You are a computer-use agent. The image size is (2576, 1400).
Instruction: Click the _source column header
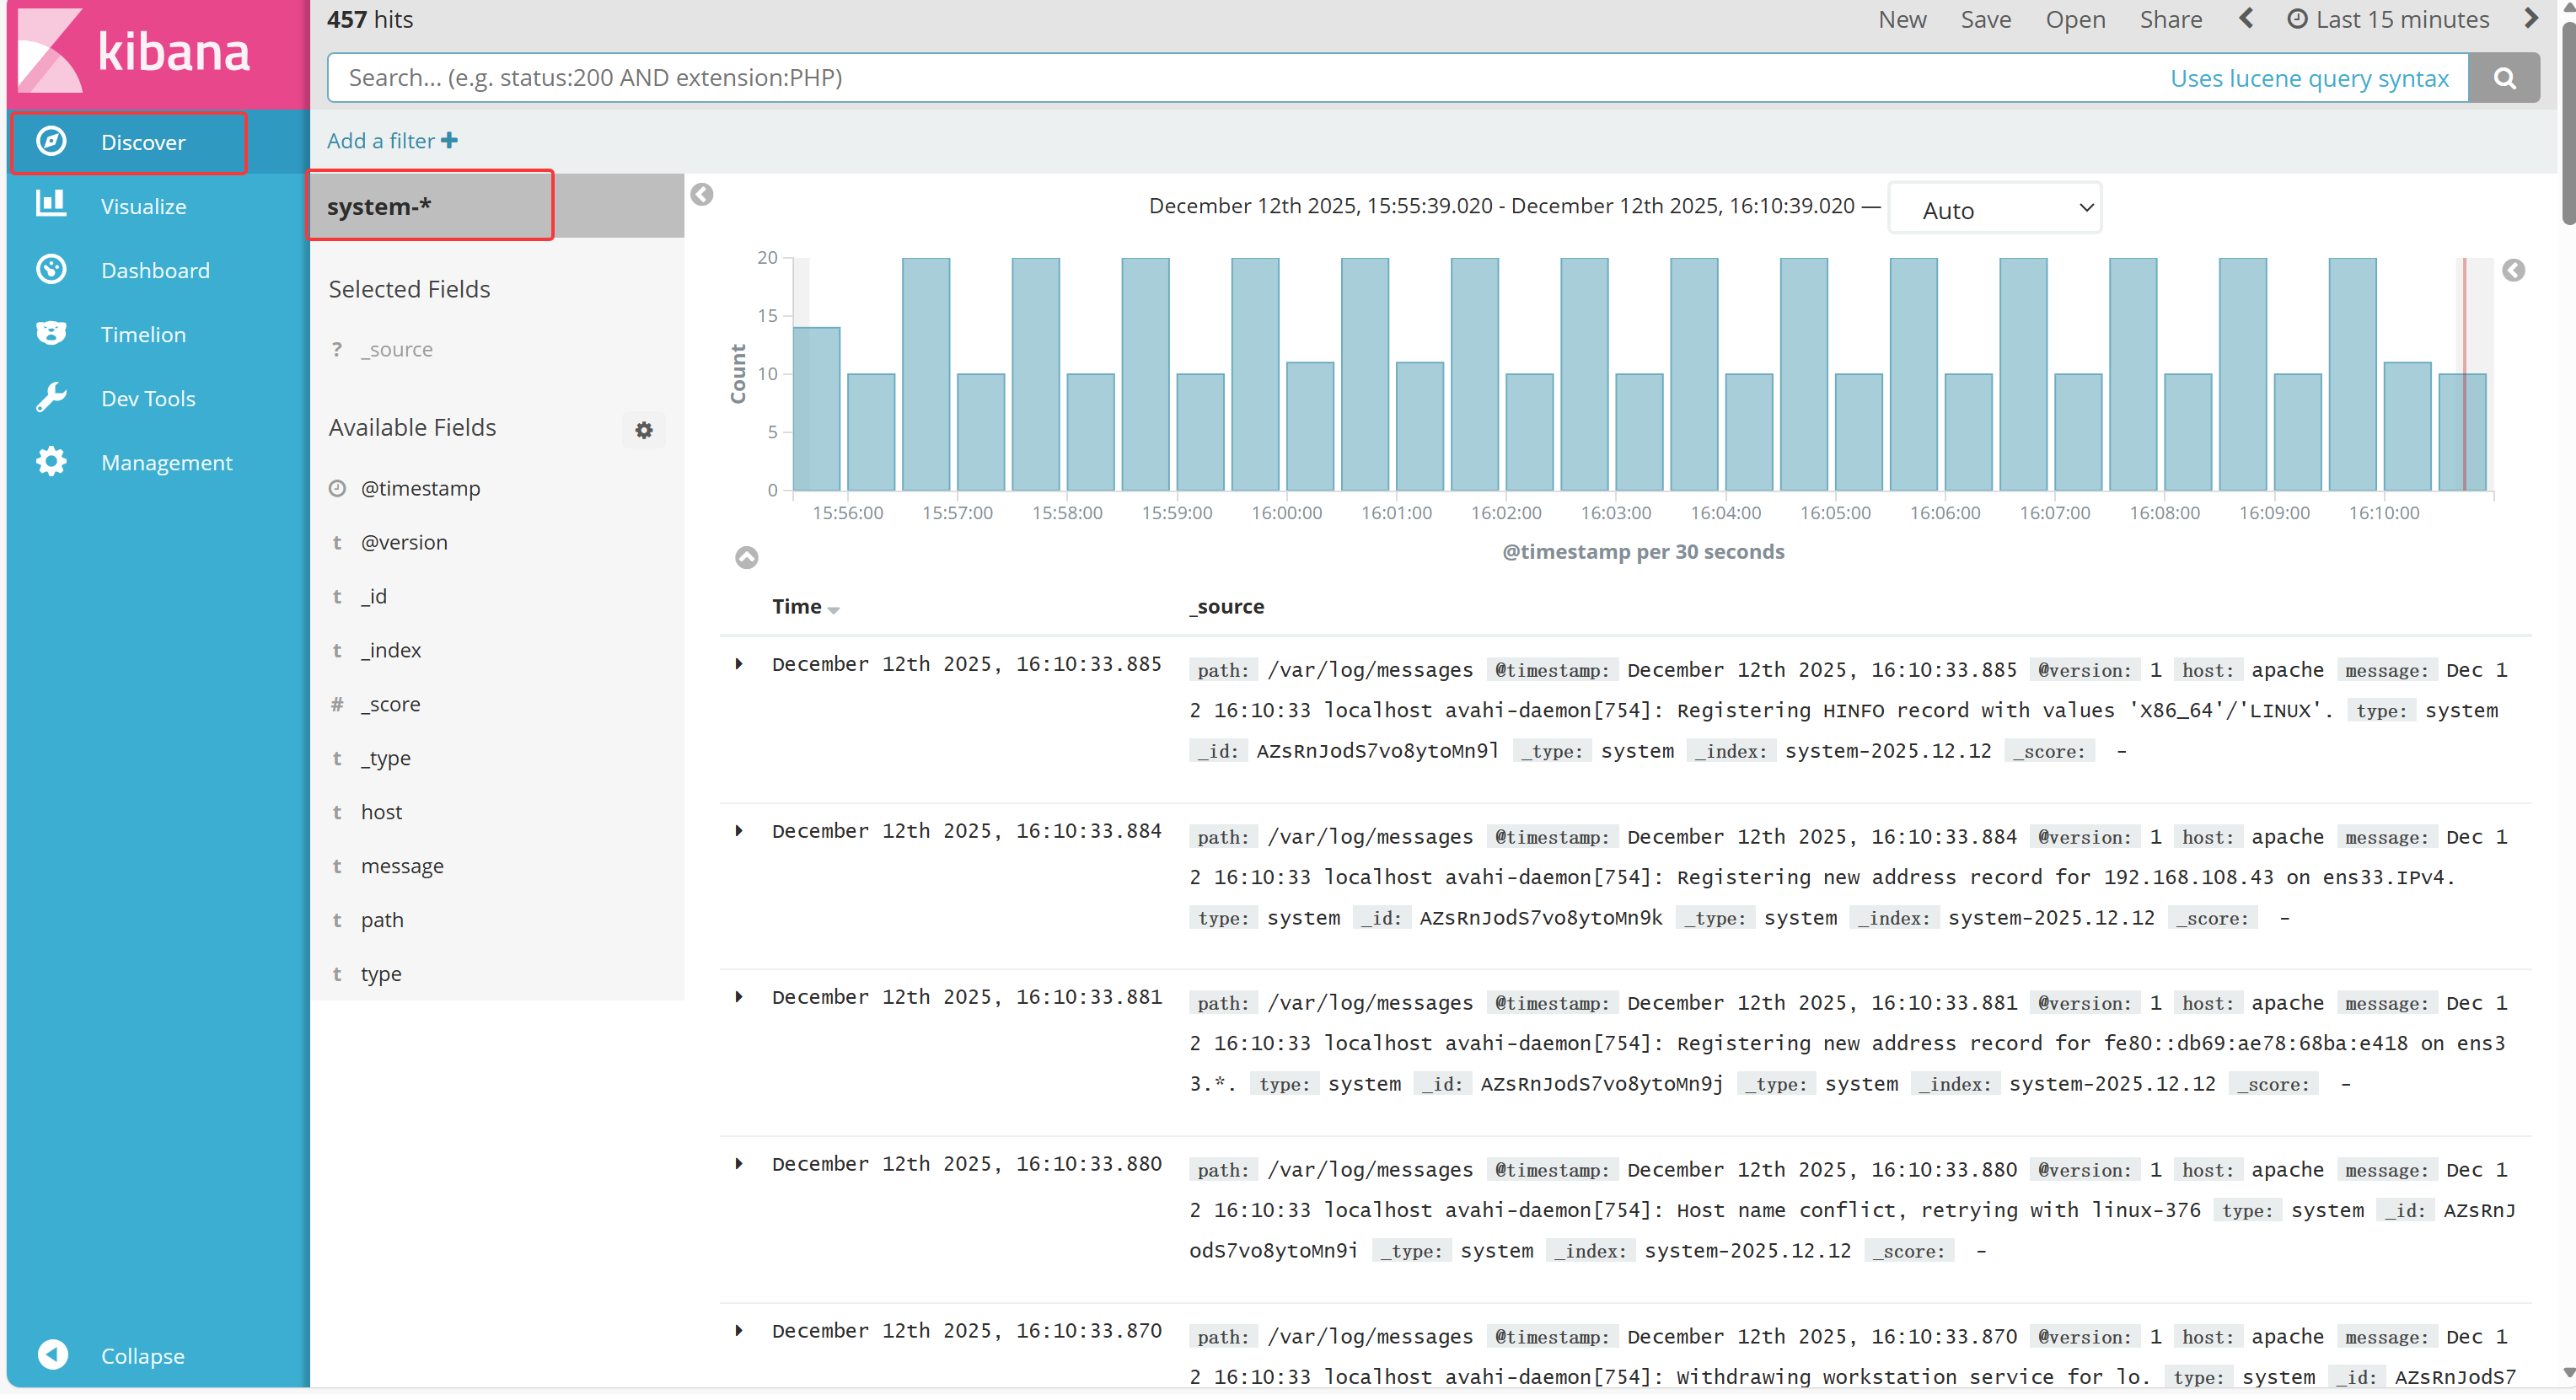[1227, 606]
